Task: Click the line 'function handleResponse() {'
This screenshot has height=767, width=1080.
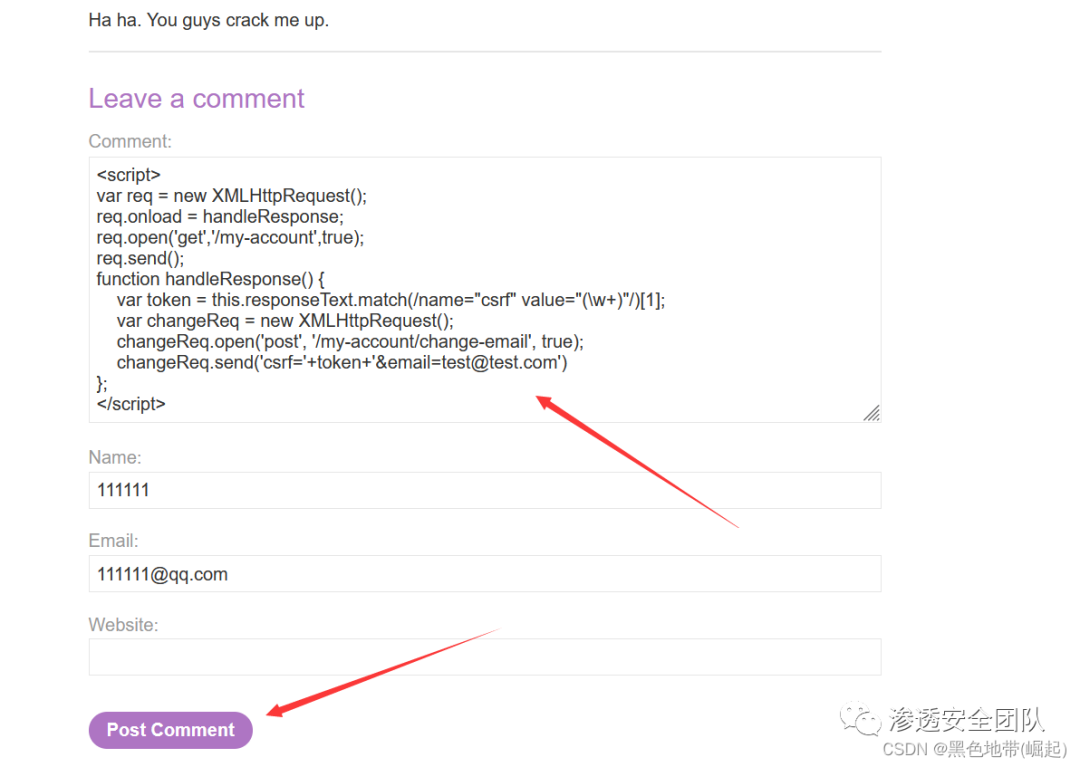Action: (210, 279)
